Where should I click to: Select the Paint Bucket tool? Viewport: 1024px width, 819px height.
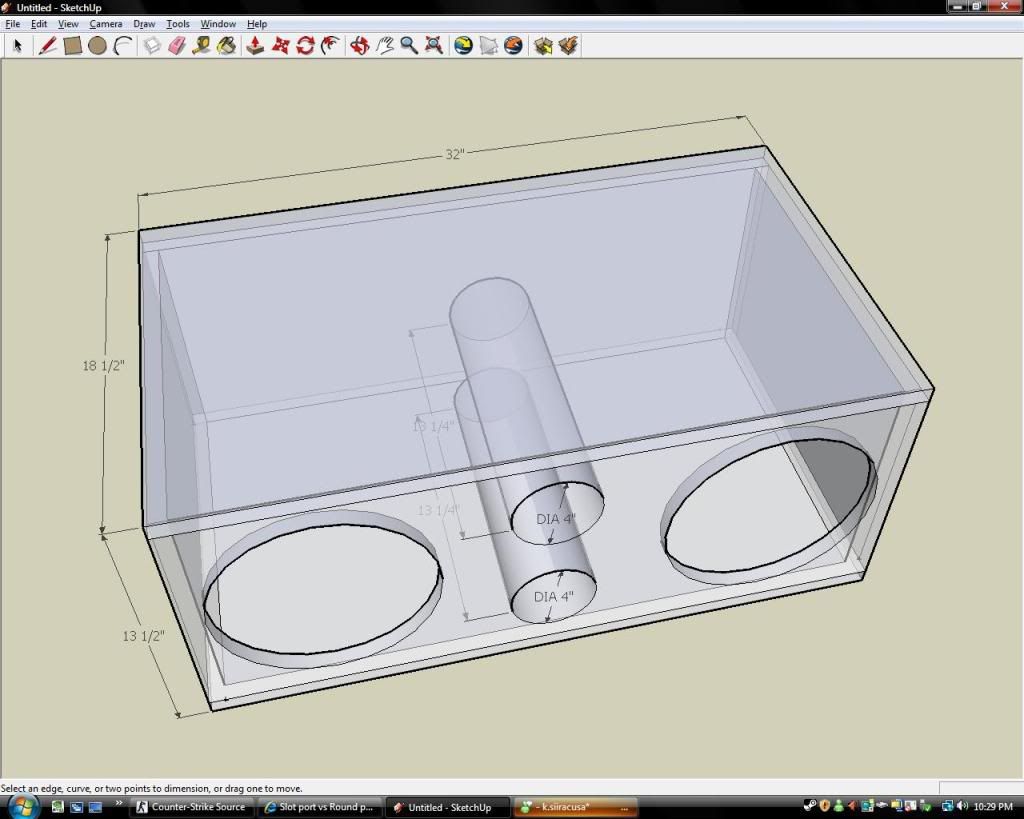[228, 45]
